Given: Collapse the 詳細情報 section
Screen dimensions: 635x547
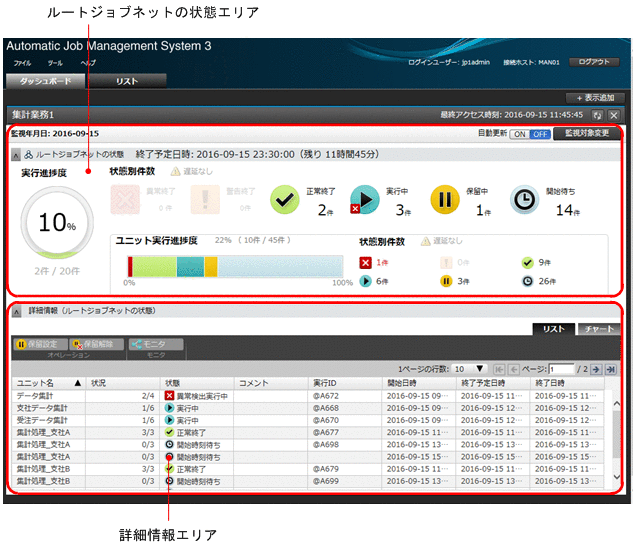Looking at the screenshot, I should click(16, 312).
